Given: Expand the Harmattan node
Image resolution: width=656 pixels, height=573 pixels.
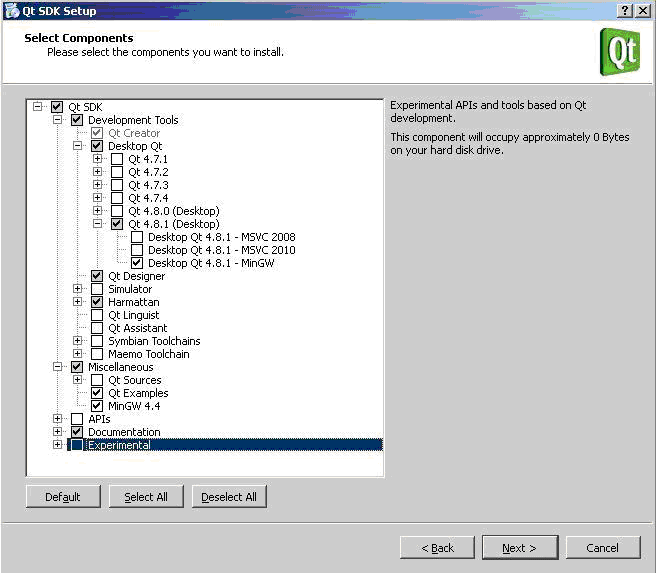Looking at the screenshot, I should tap(77, 302).
